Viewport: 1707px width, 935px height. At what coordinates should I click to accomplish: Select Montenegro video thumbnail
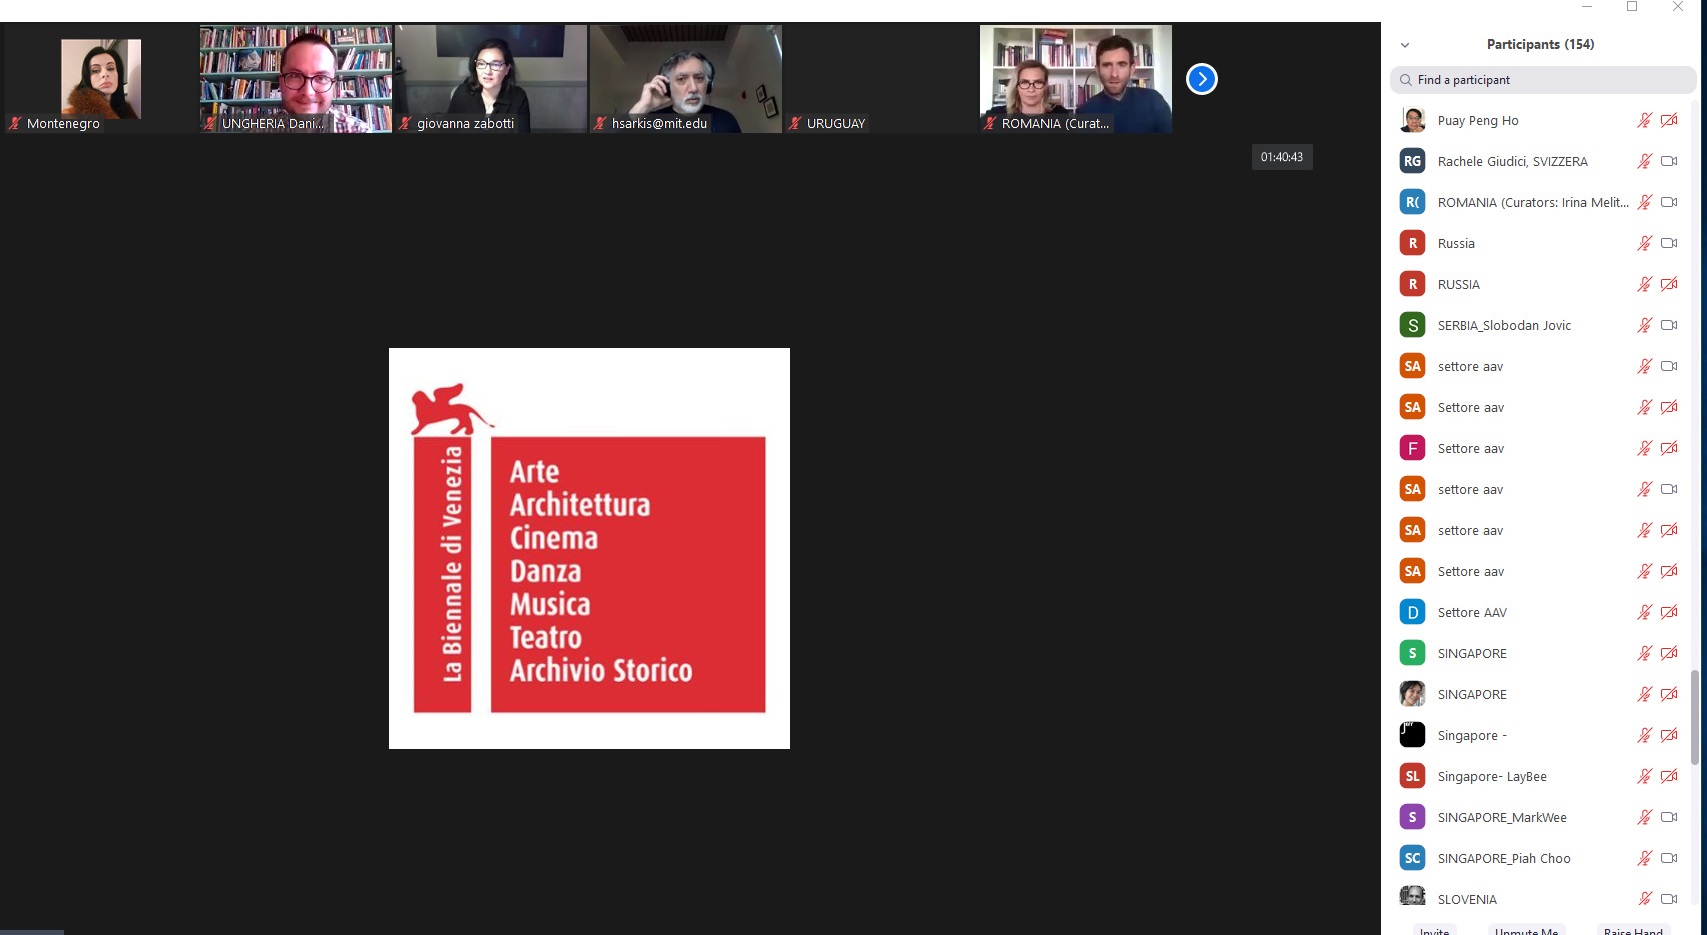click(x=100, y=79)
